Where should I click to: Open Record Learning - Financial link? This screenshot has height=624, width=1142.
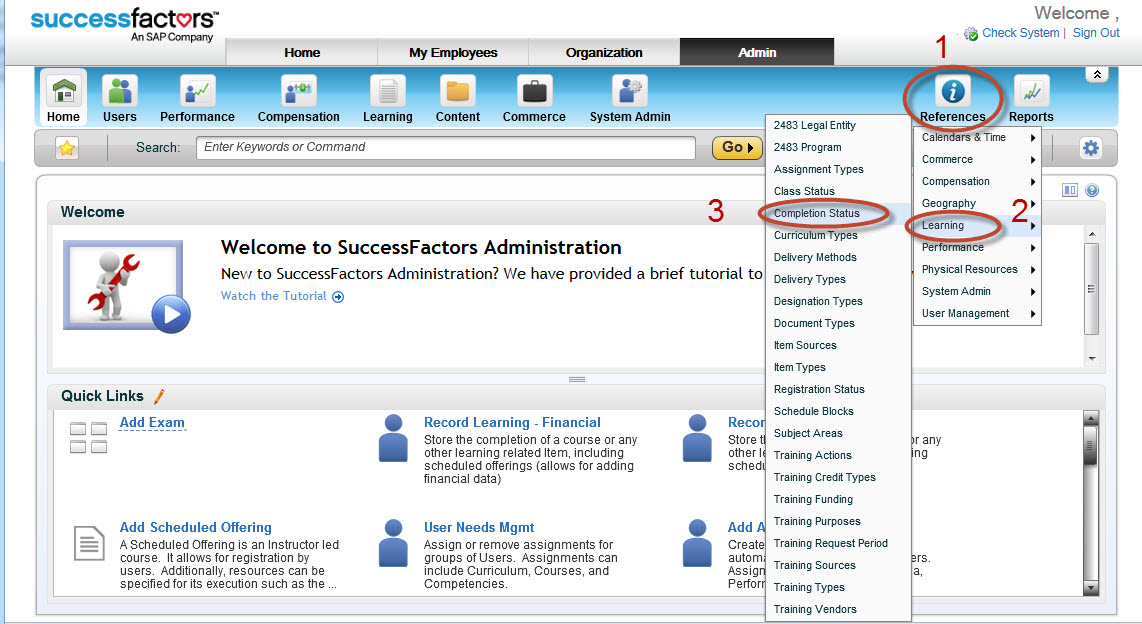click(x=512, y=422)
